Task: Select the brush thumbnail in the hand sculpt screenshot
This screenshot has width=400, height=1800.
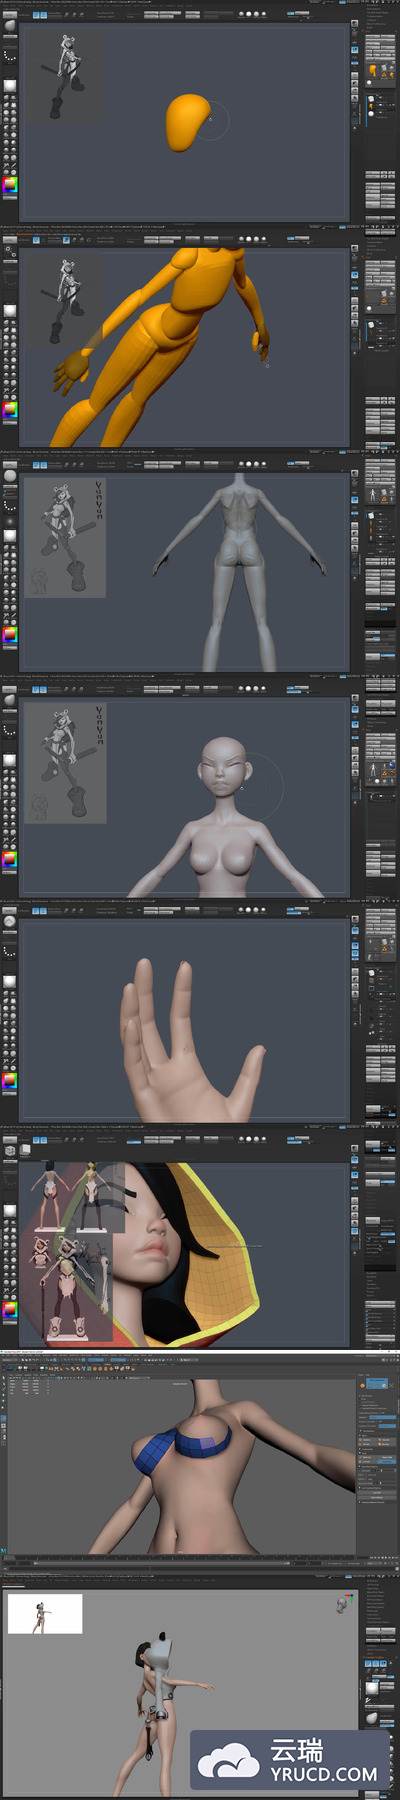Action: click(x=10, y=922)
